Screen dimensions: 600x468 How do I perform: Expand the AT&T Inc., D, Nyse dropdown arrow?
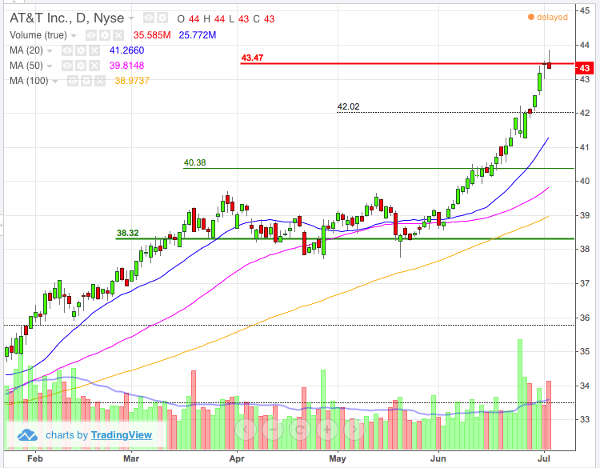pyautogui.click(x=131, y=18)
